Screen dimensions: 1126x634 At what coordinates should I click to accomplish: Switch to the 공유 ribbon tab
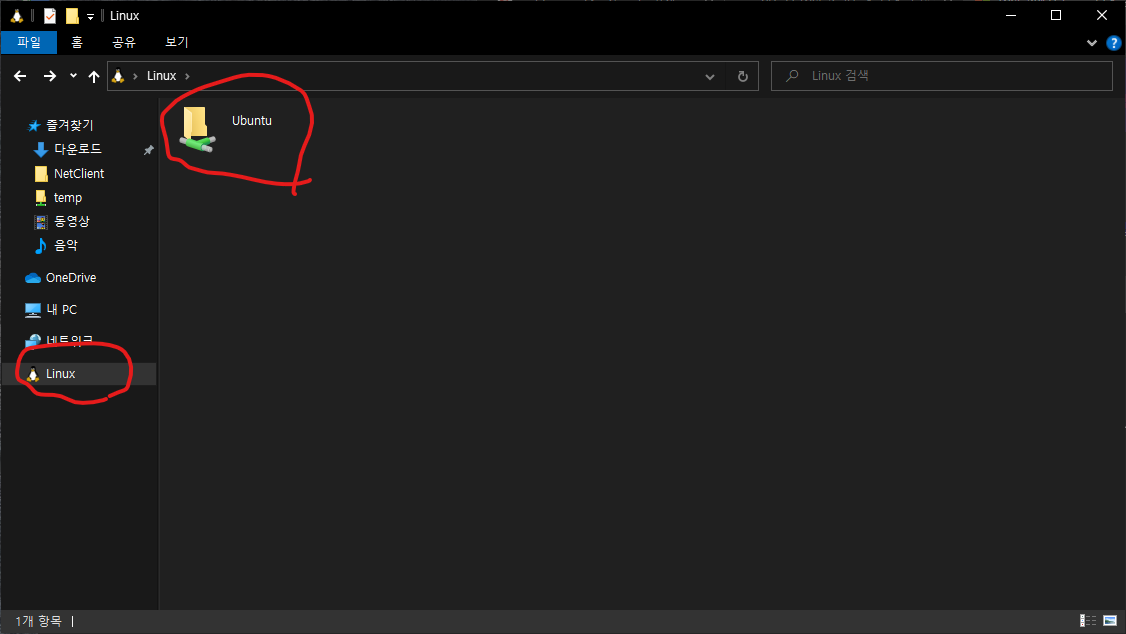click(x=124, y=42)
